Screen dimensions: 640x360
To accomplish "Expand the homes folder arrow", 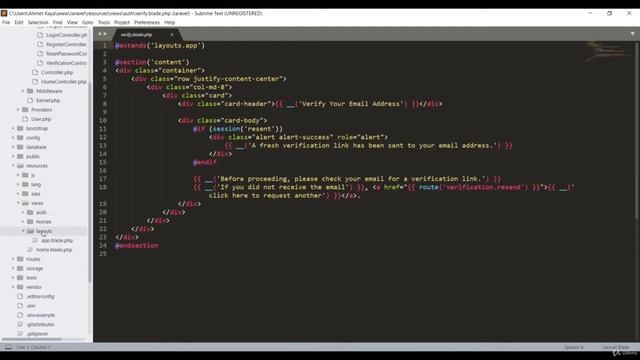I will (23, 222).
